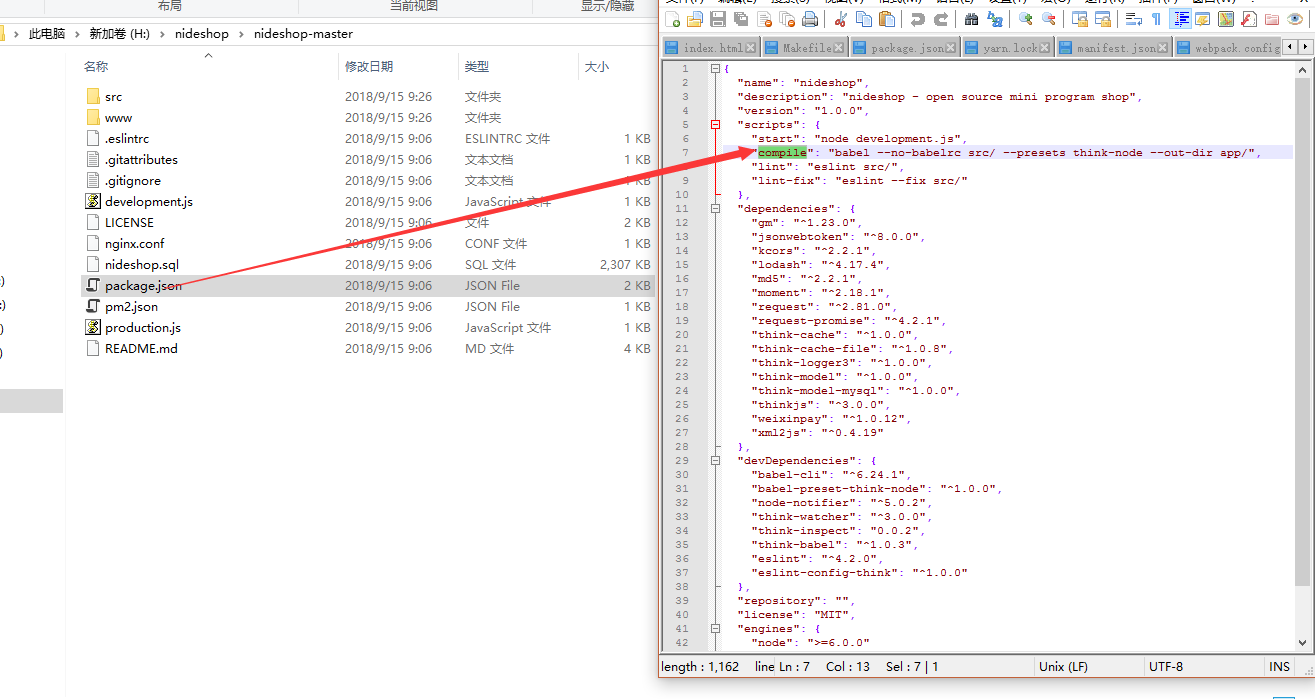This screenshot has width=1315, height=699.
Task: Toggle the indent guide button
Action: pyautogui.click(x=1180, y=19)
